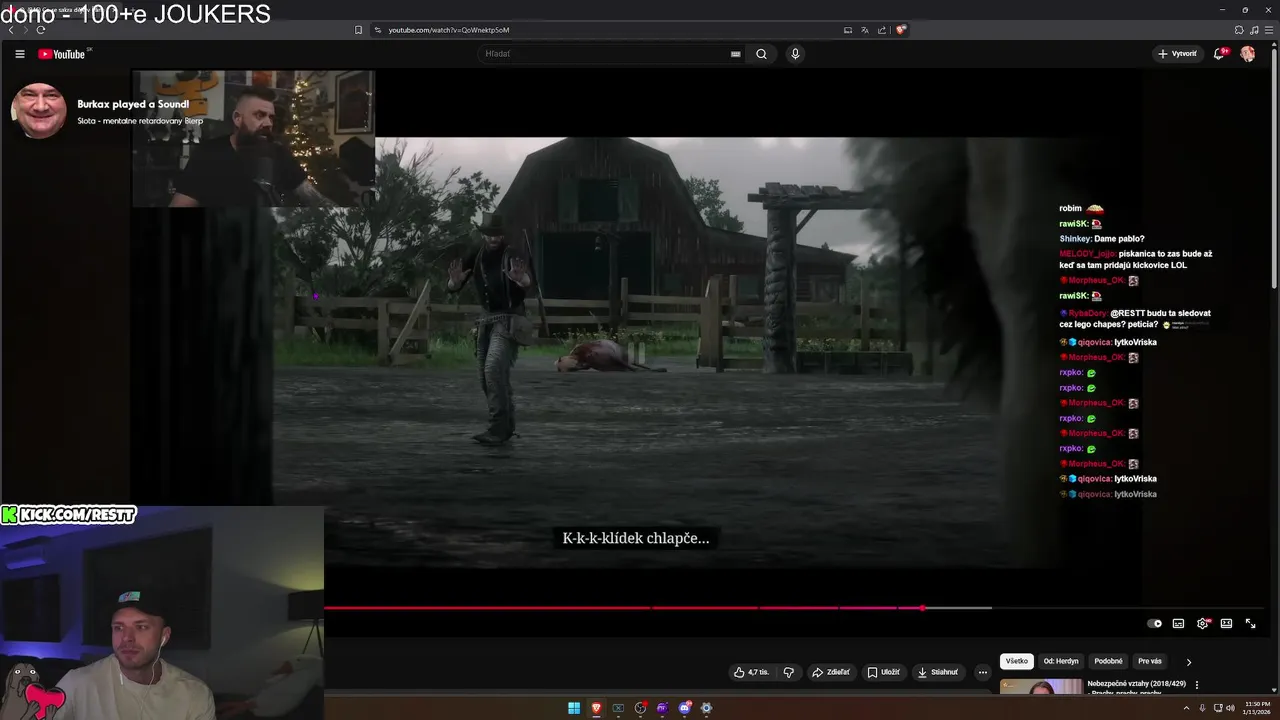Click the Uložiť save button
This screenshot has width=1280, height=720.
[x=884, y=673]
